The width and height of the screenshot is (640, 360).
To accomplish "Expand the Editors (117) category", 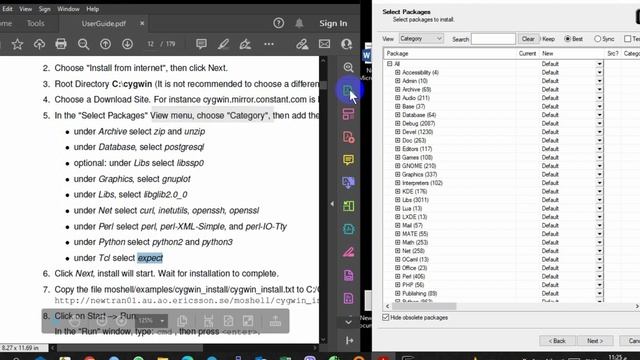I will tap(398, 149).
